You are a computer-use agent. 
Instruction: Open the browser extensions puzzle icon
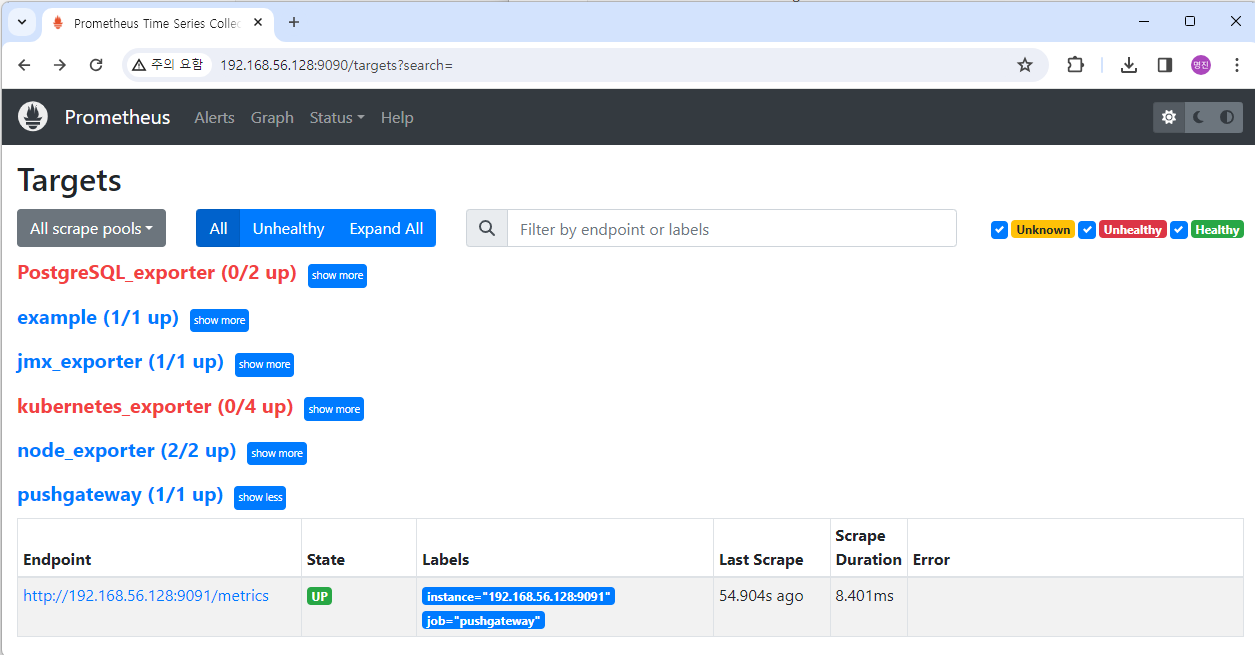click(1075, 65)
